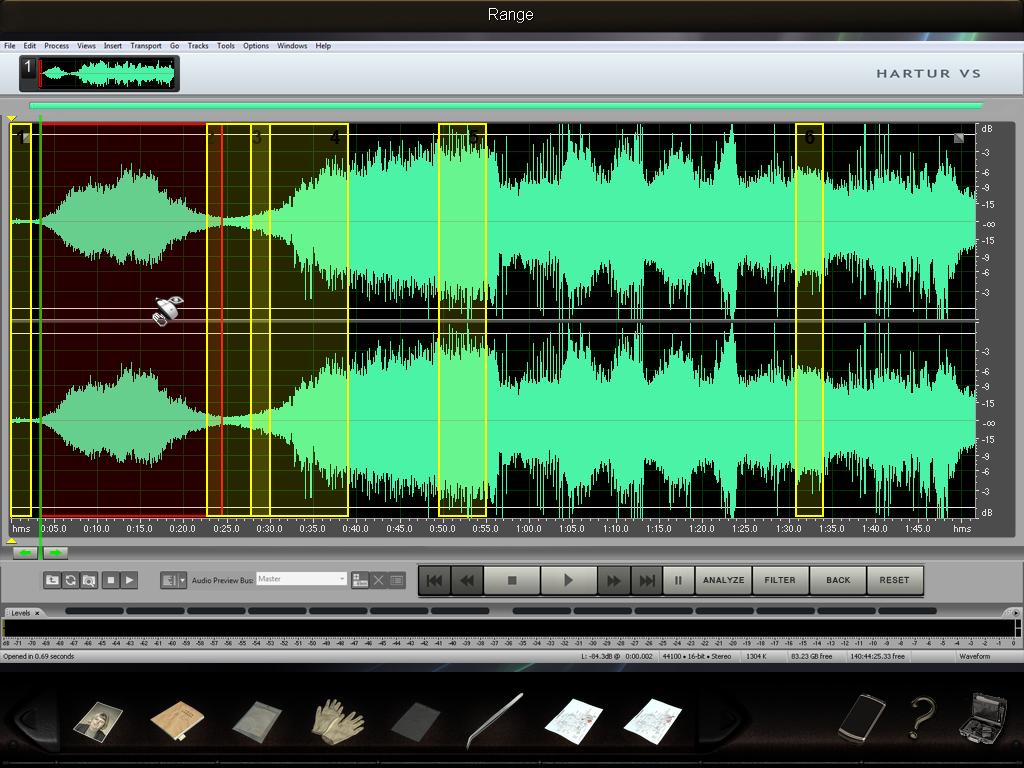Open the smartphone icon
The image size is (1024, 768).
tap(861, 718)
